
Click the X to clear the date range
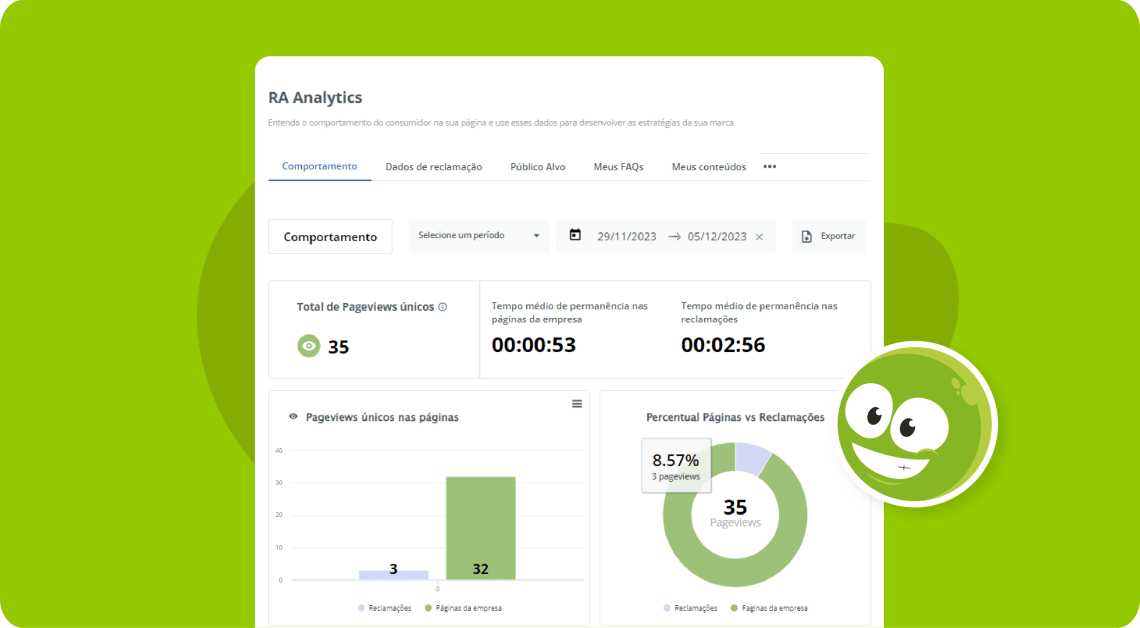click(x=759, y=236)
